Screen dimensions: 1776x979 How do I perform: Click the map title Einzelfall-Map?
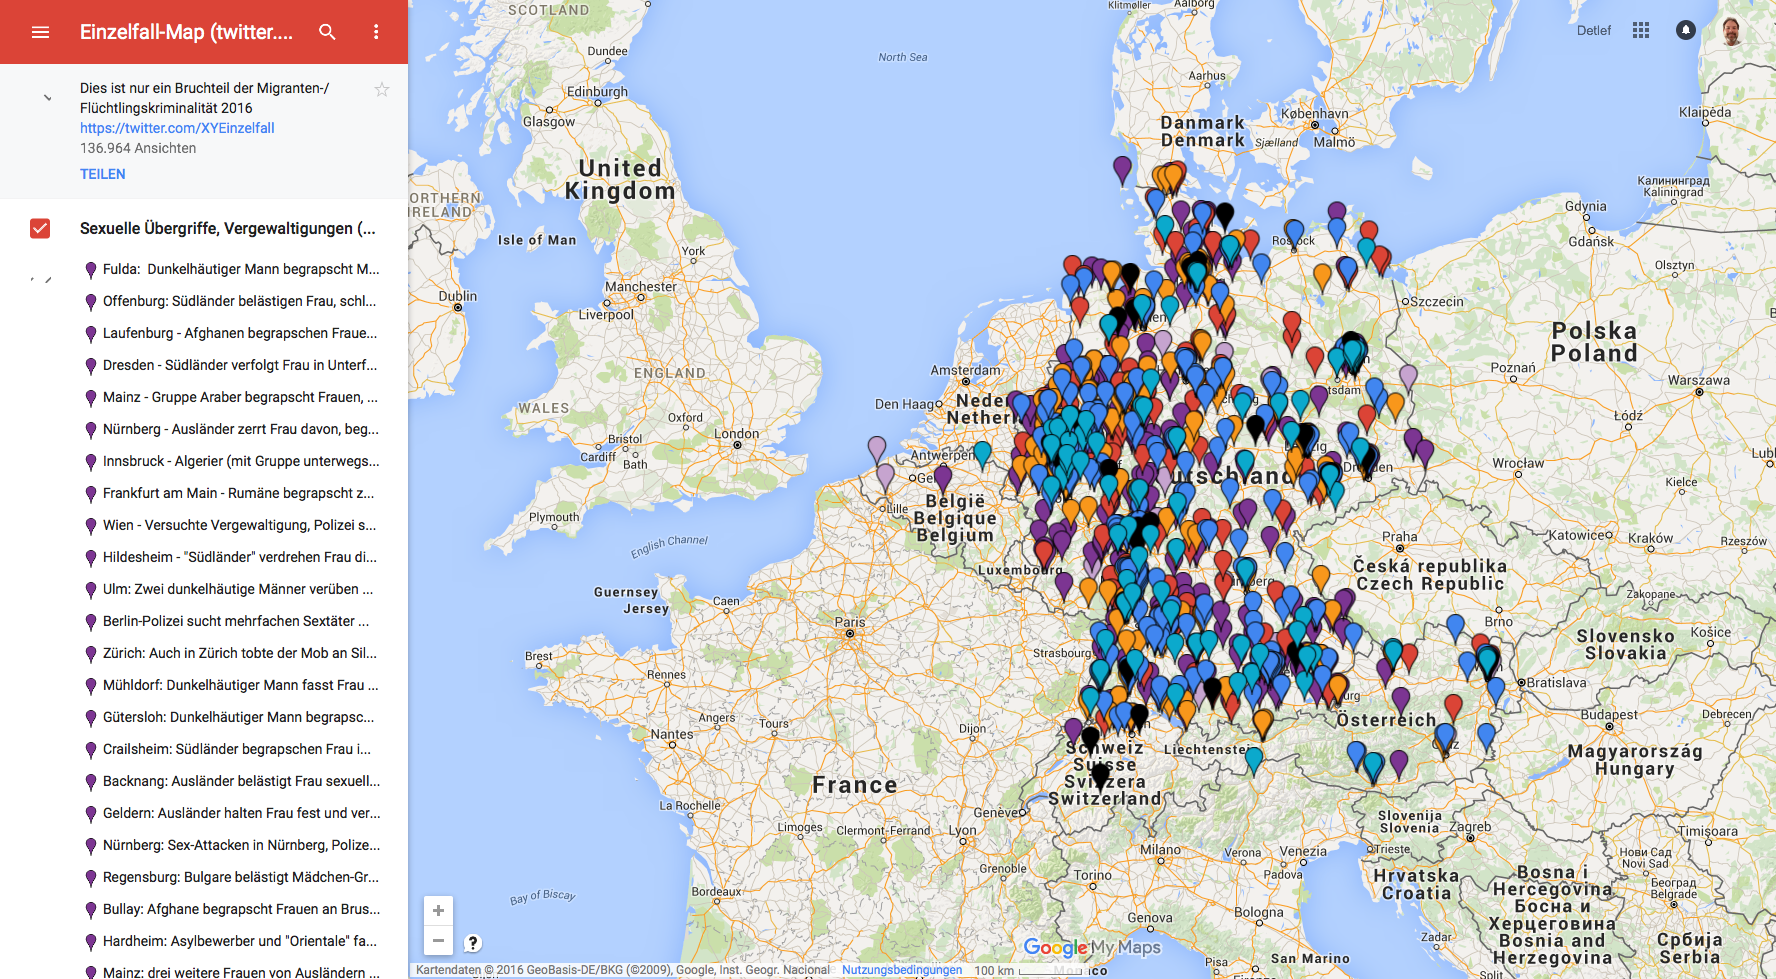click(x=186, y=32)
